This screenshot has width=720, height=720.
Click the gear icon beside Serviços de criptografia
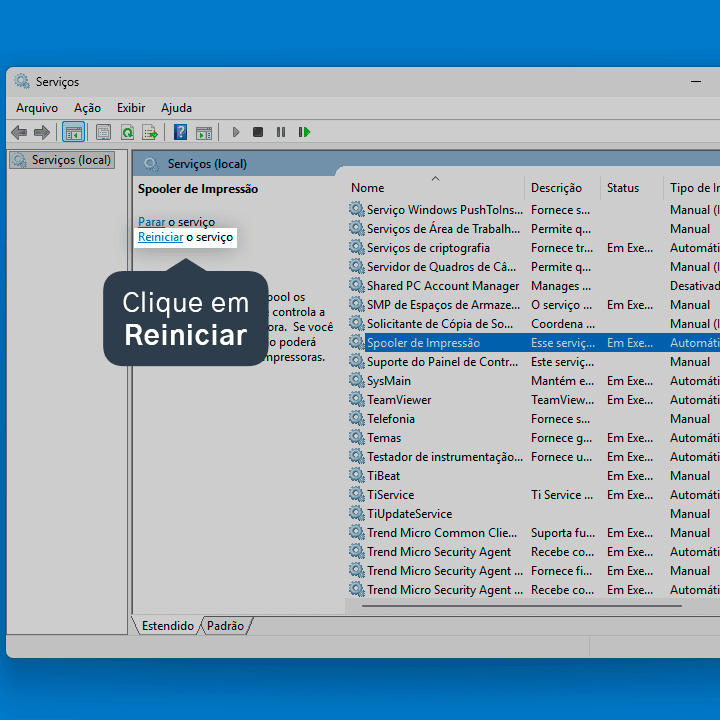(x=356, y=247)
